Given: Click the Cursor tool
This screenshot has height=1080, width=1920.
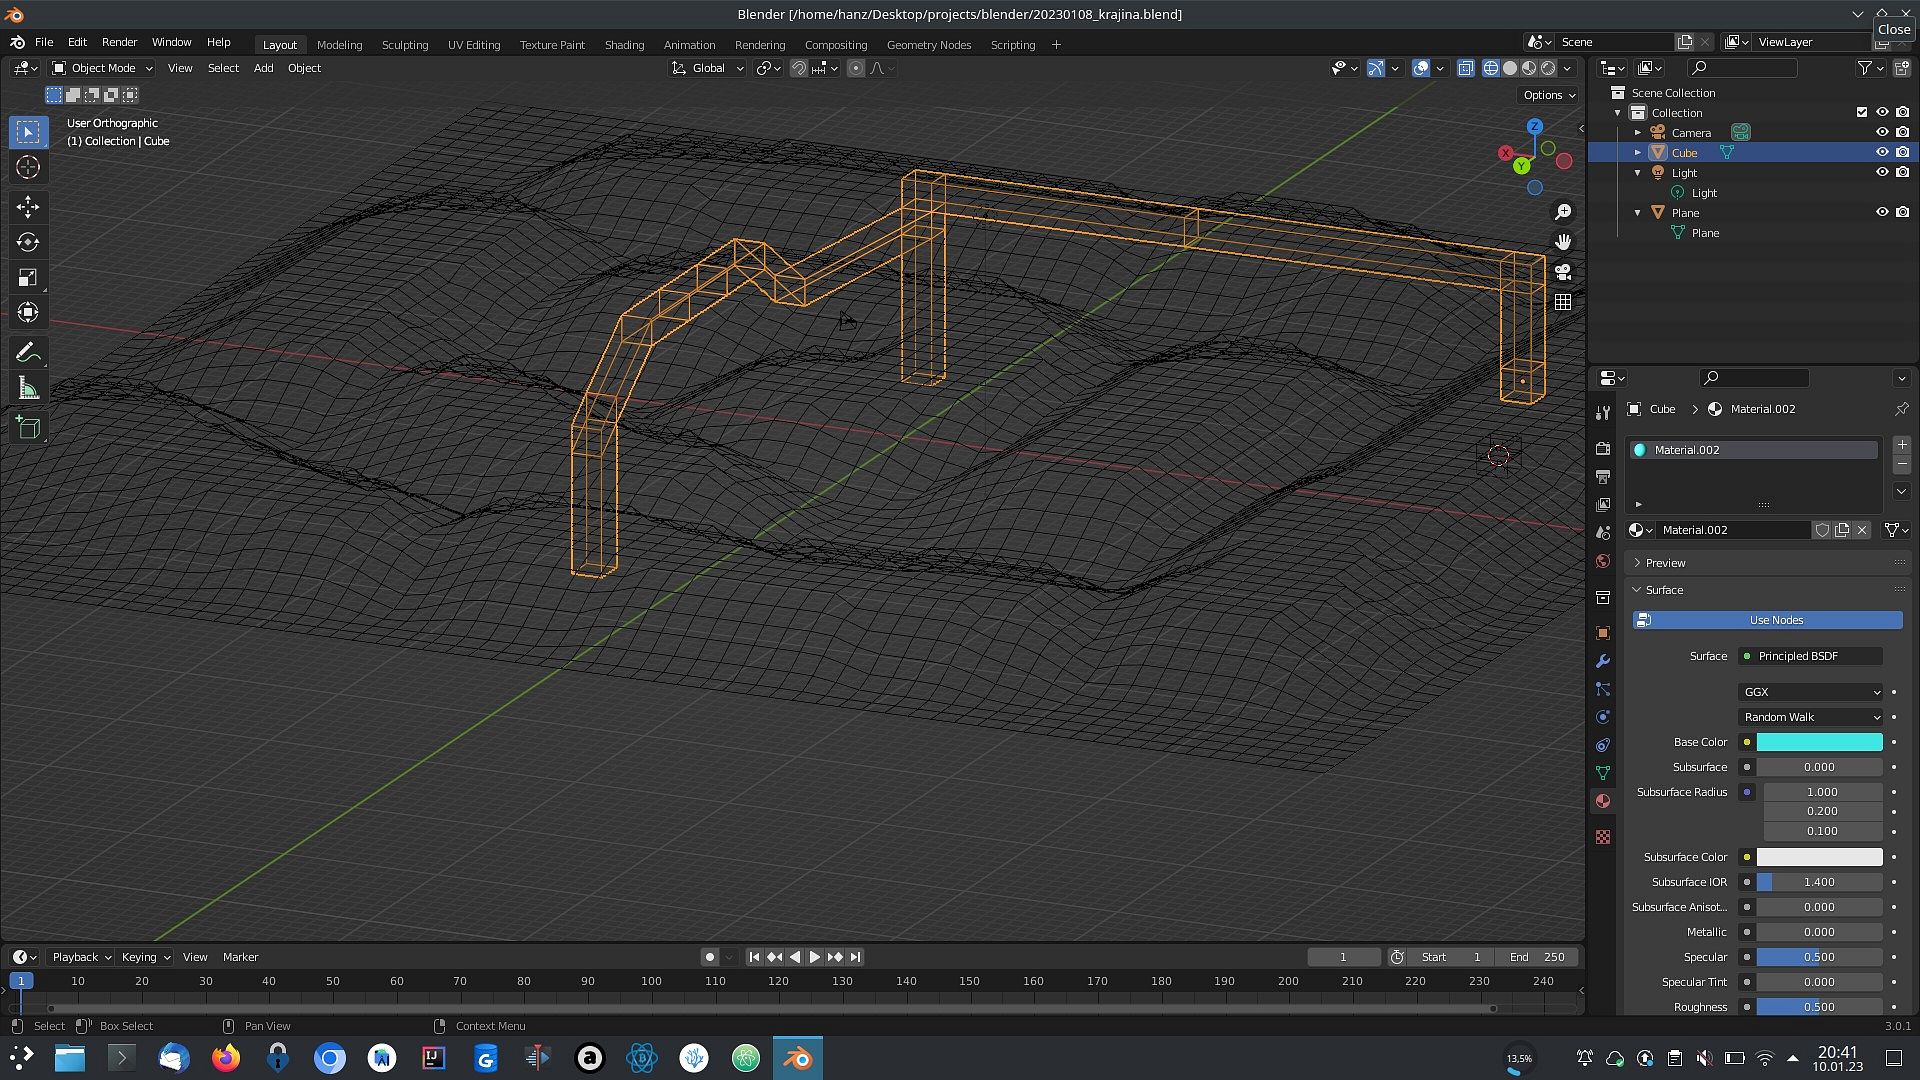Looking at the screenshot, I should 28,167.
